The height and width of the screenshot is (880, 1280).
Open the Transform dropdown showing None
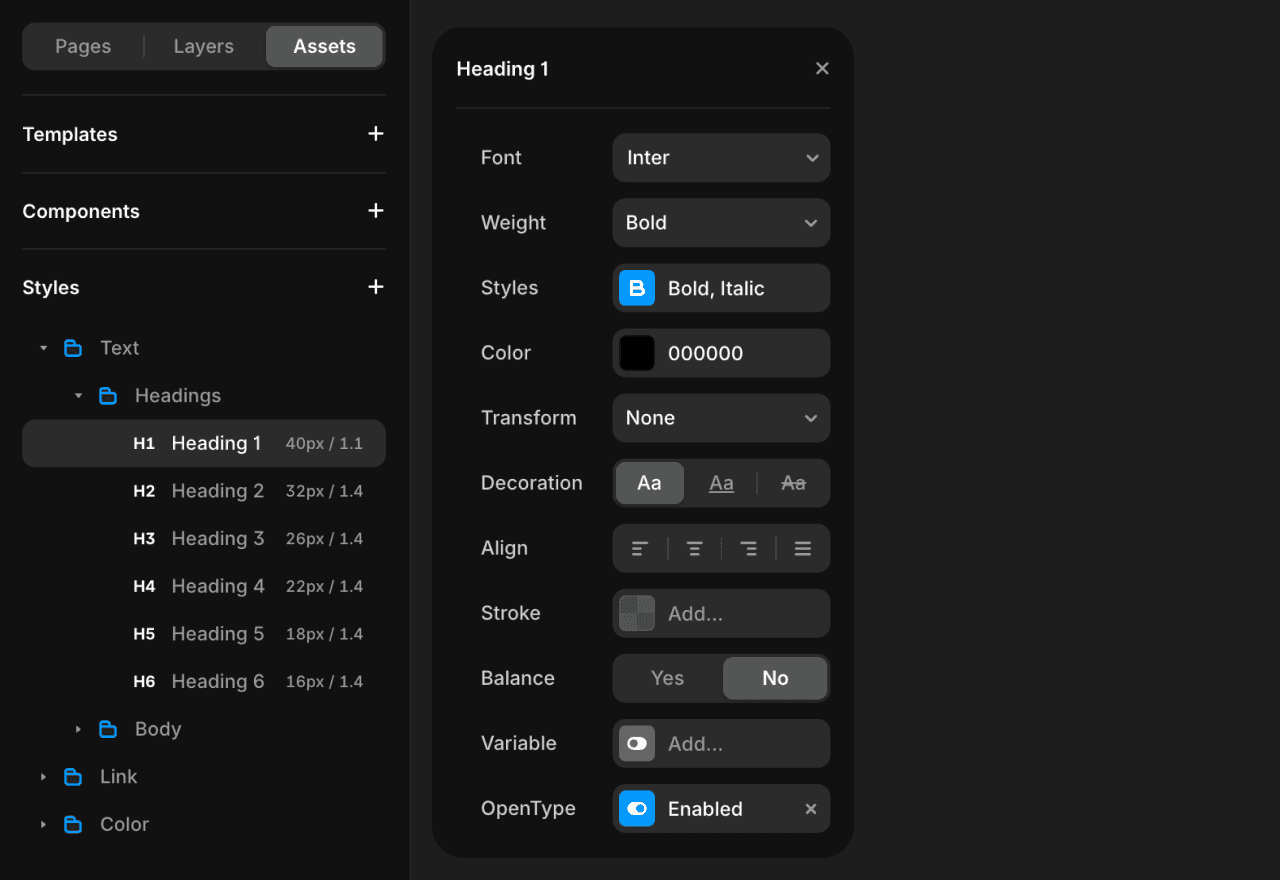721,418
